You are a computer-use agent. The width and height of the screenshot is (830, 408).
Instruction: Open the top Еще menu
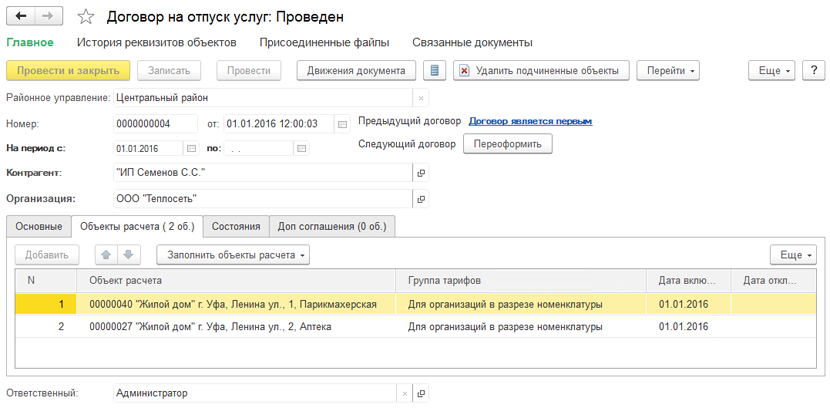773,71
